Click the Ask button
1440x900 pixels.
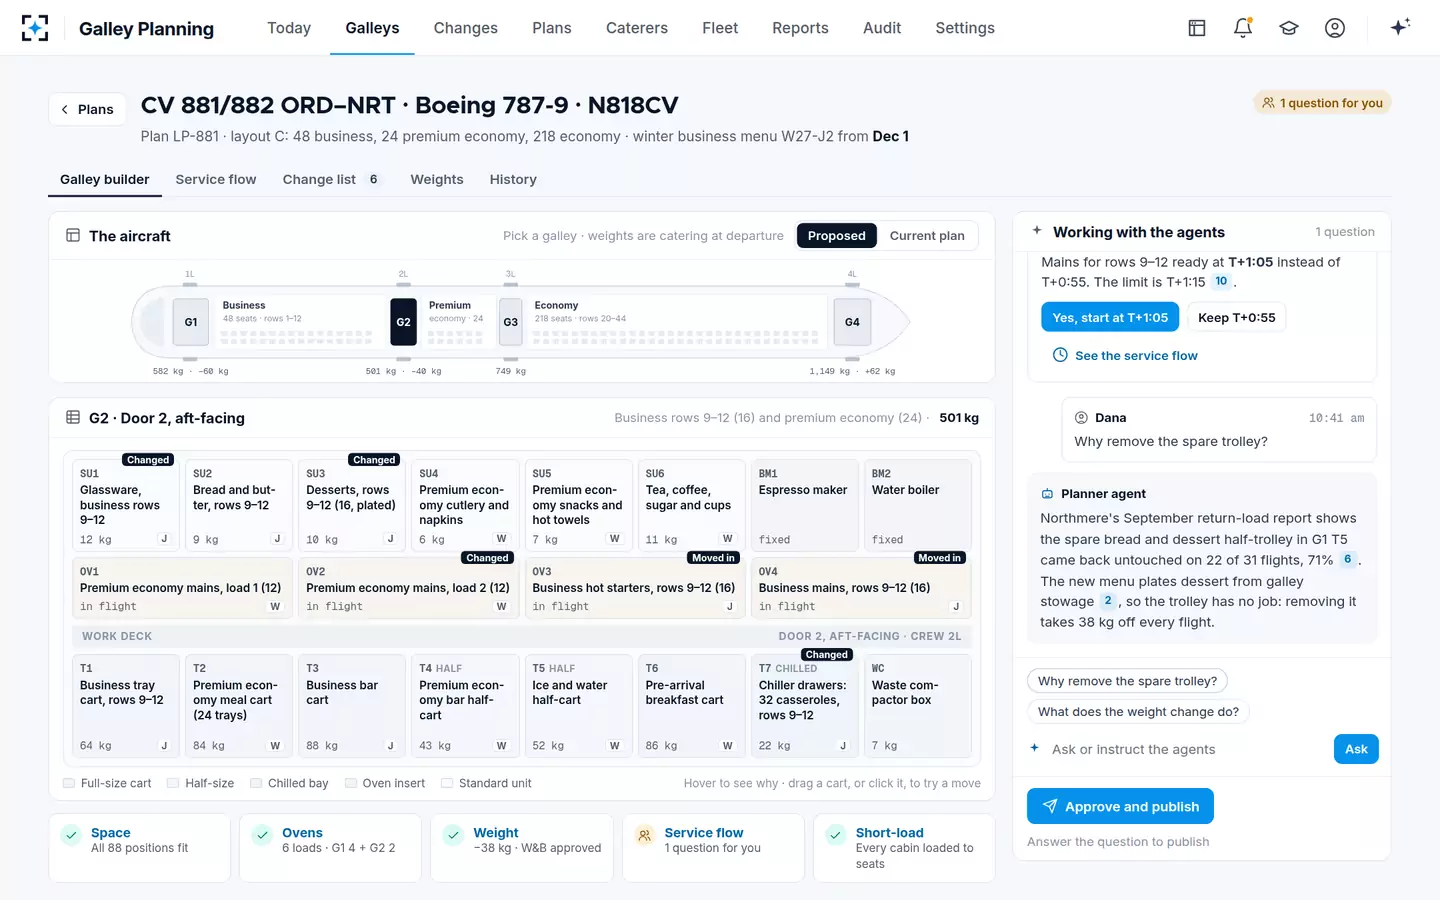click(1356, 749)
